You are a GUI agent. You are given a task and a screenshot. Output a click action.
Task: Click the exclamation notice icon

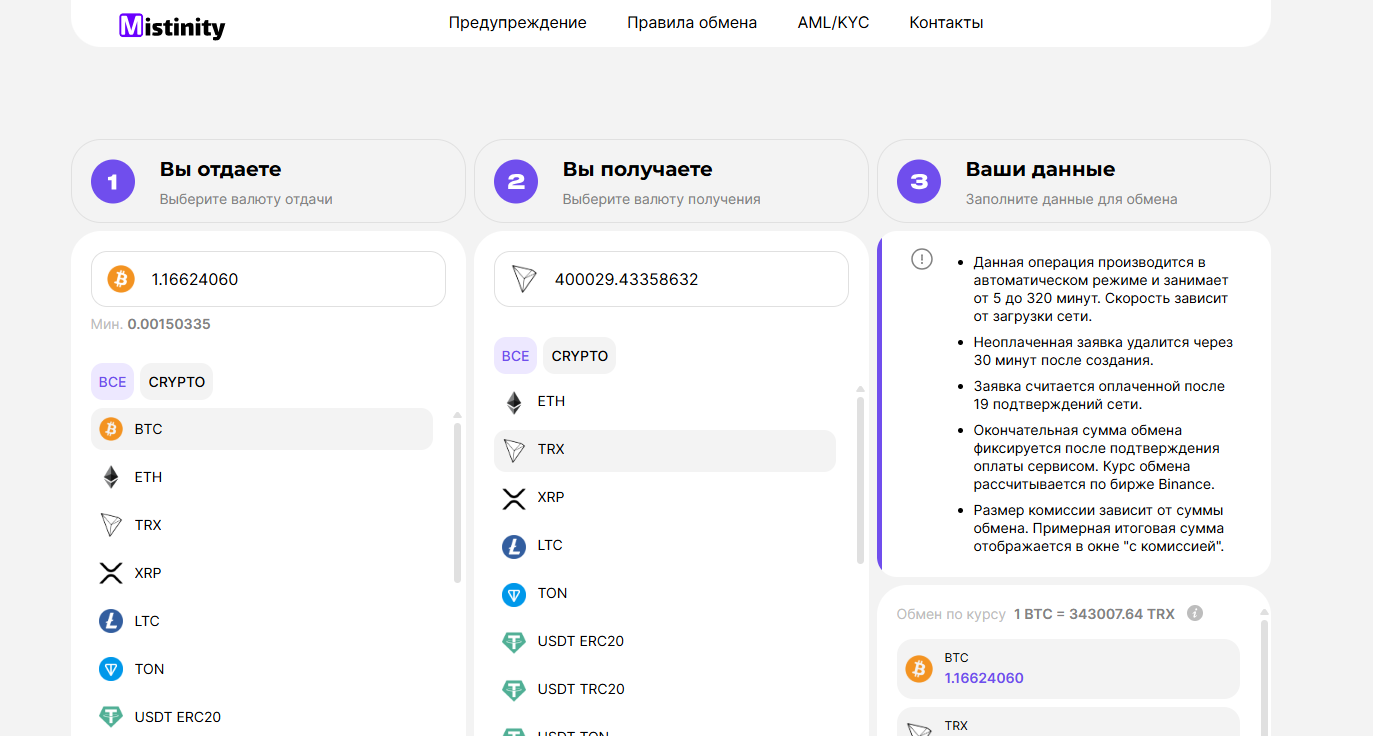pyautogui.click(x=922, y=259)
